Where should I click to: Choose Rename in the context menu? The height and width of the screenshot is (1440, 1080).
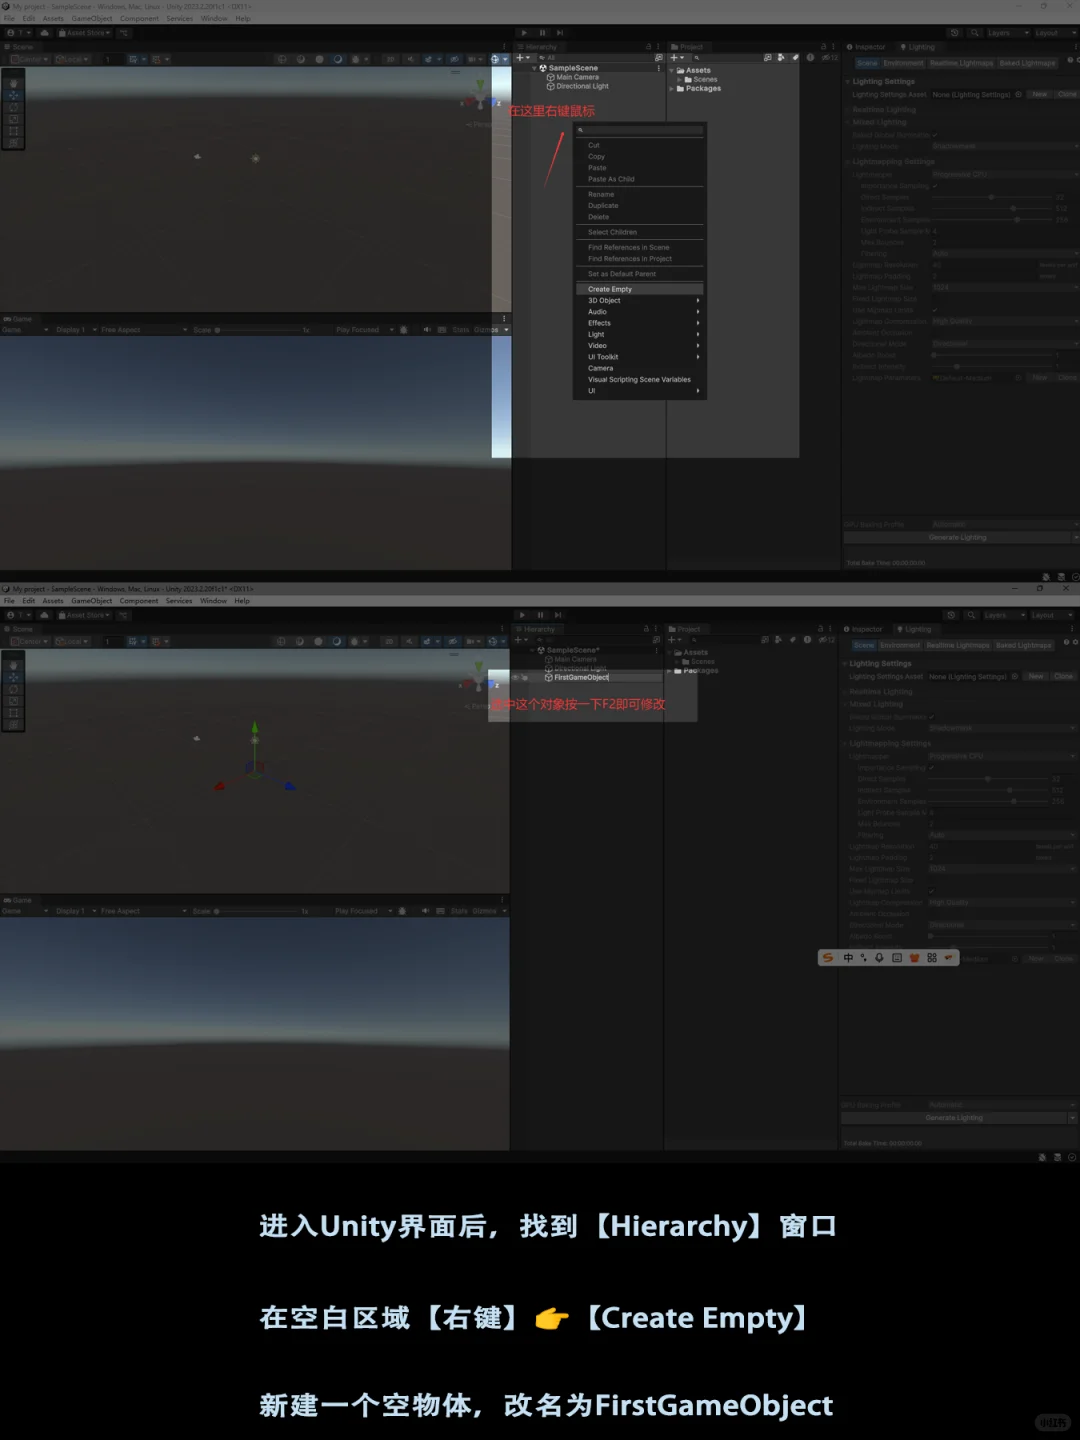(639, 194)
